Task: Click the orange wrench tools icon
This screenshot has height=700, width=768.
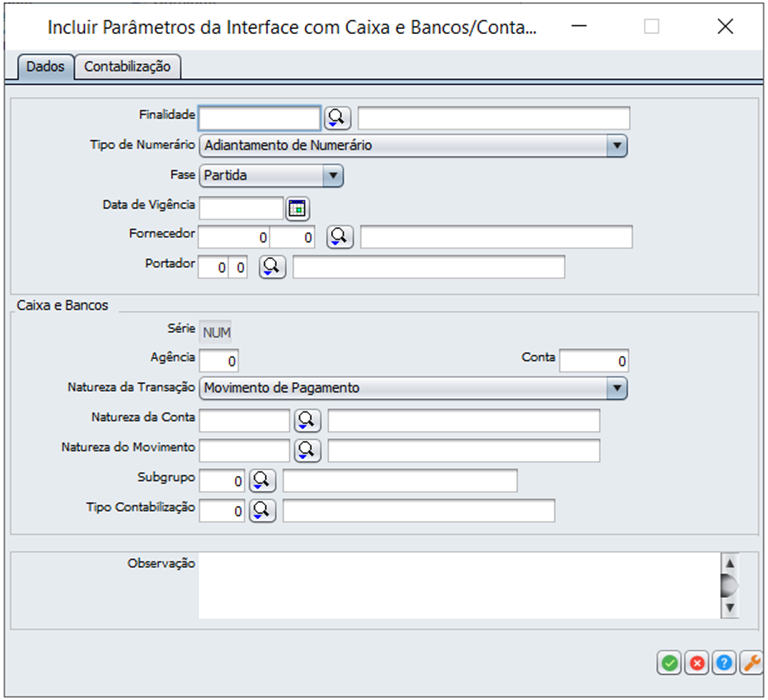Action: coord(750,662)
